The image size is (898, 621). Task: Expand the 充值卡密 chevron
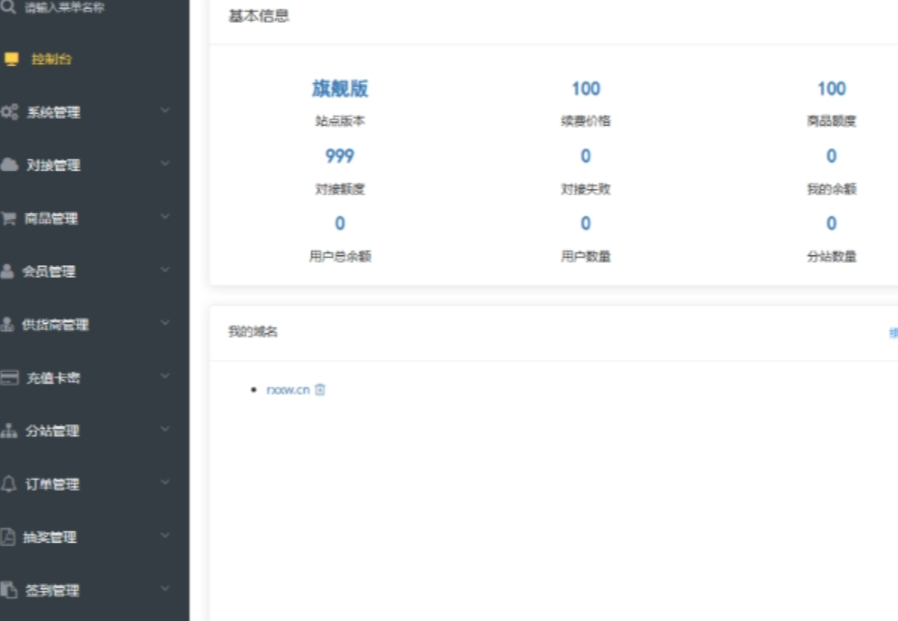[x=165, y=376]
